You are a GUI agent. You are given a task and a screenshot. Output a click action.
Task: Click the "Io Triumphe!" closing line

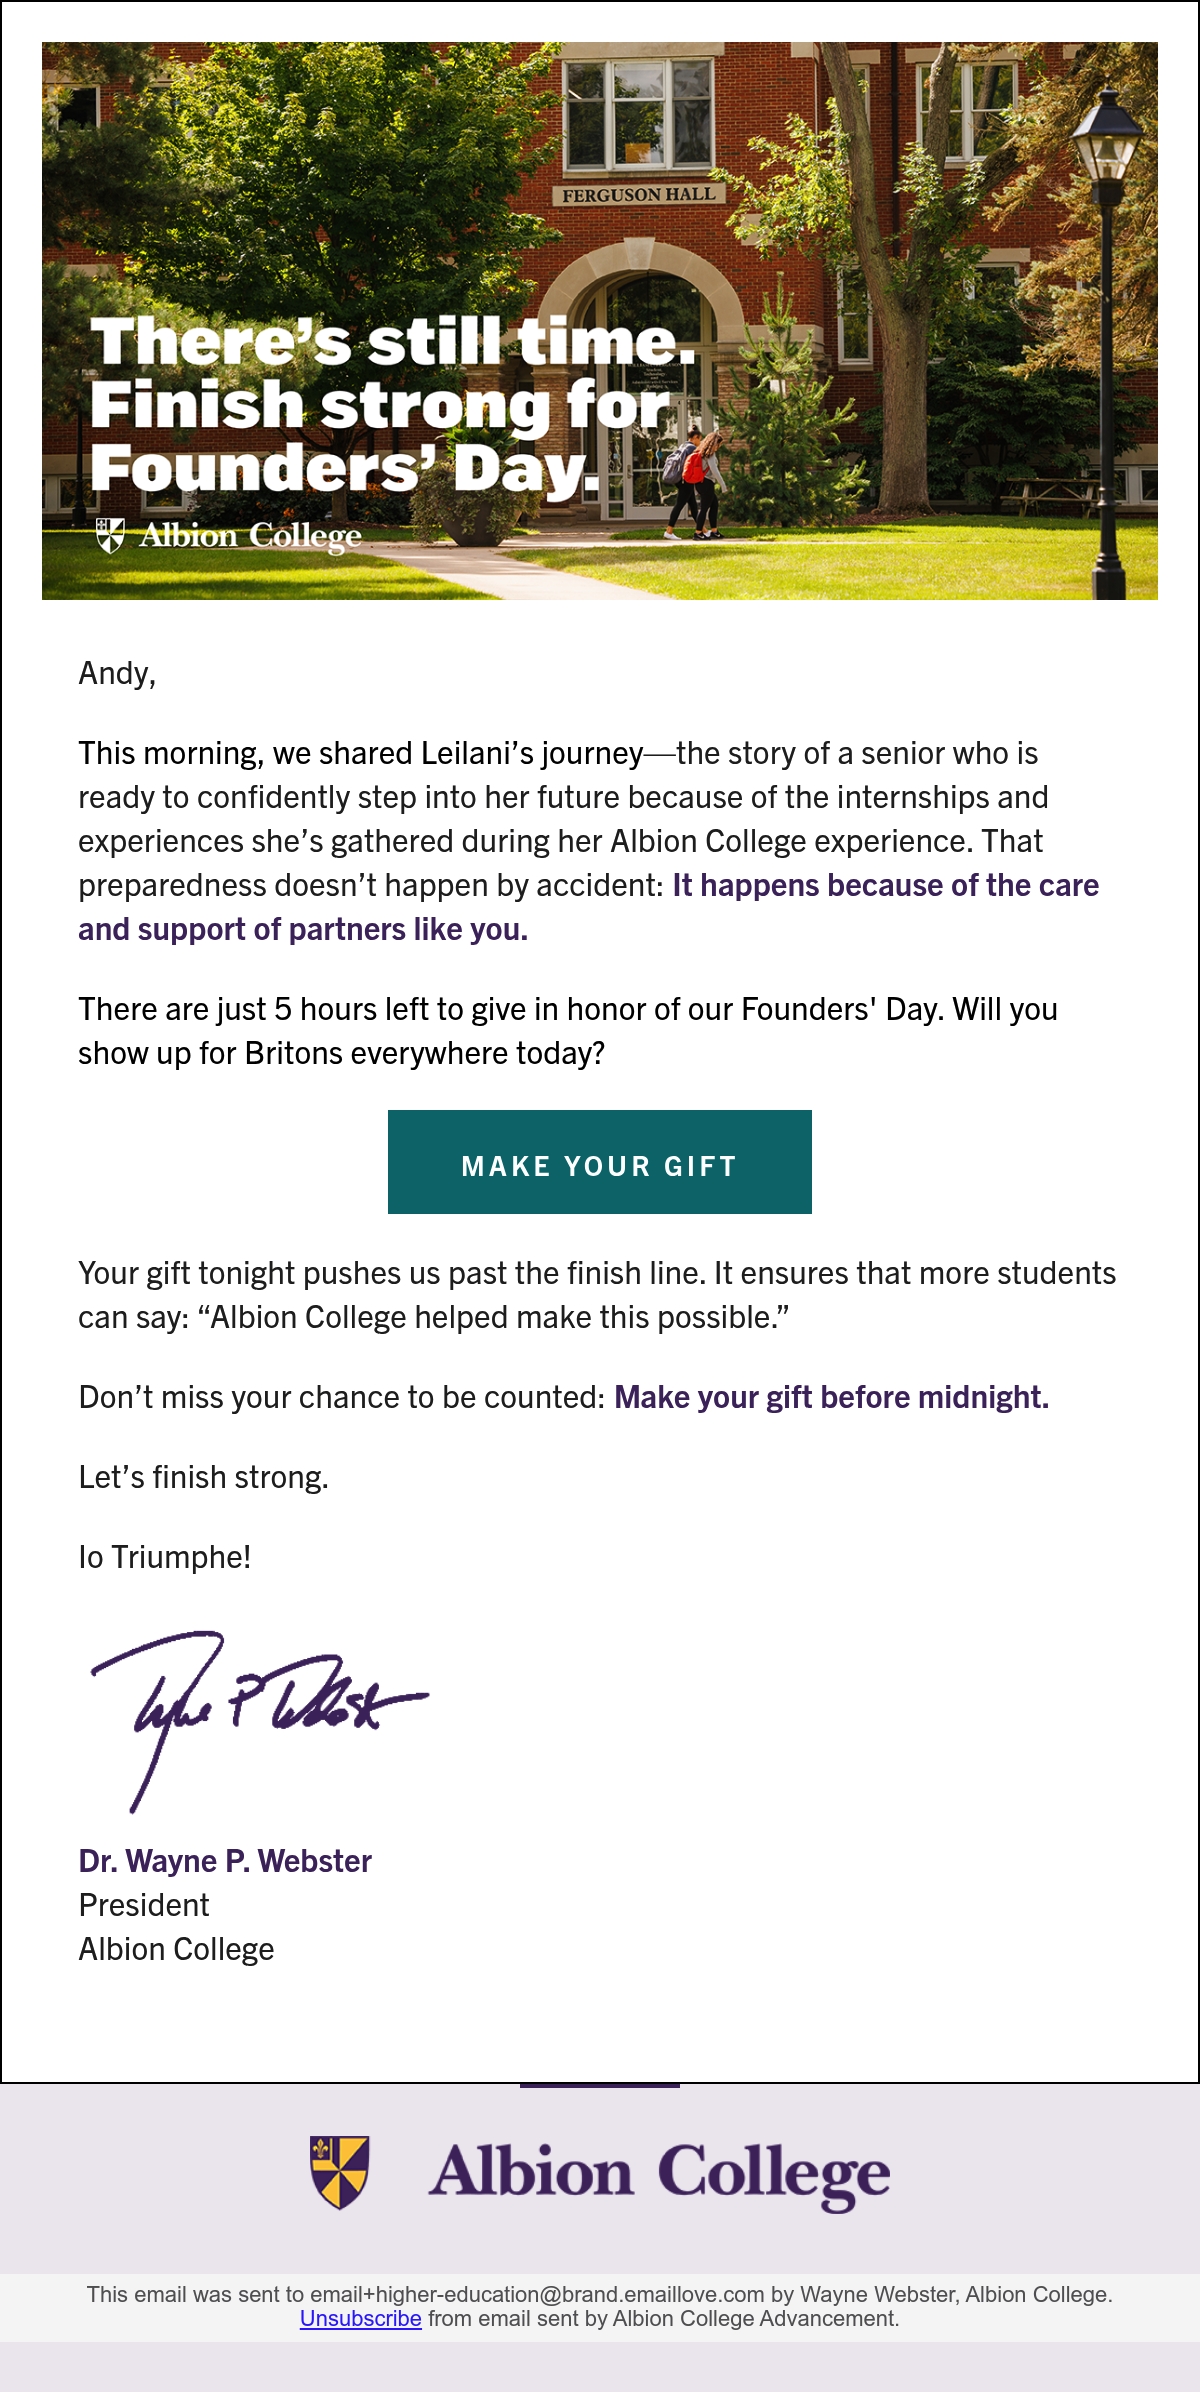[x=165, y=1557]
